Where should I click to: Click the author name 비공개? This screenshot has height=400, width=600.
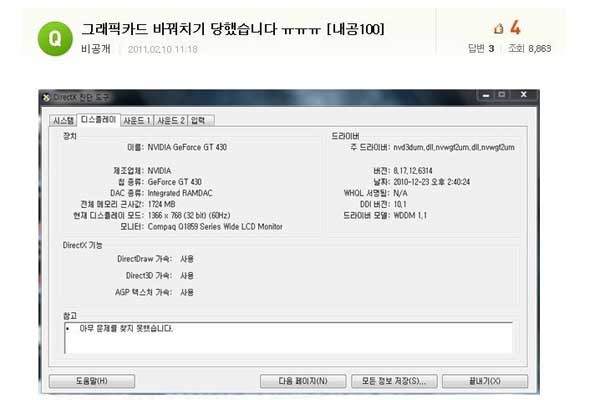(x=96, y=48)
